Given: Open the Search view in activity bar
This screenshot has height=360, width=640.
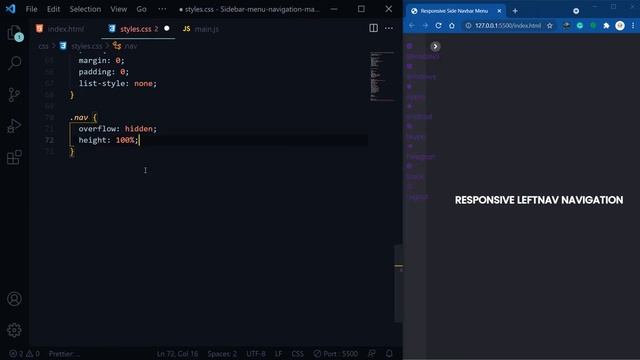Looking at the screenshot, I should (15, 63).
